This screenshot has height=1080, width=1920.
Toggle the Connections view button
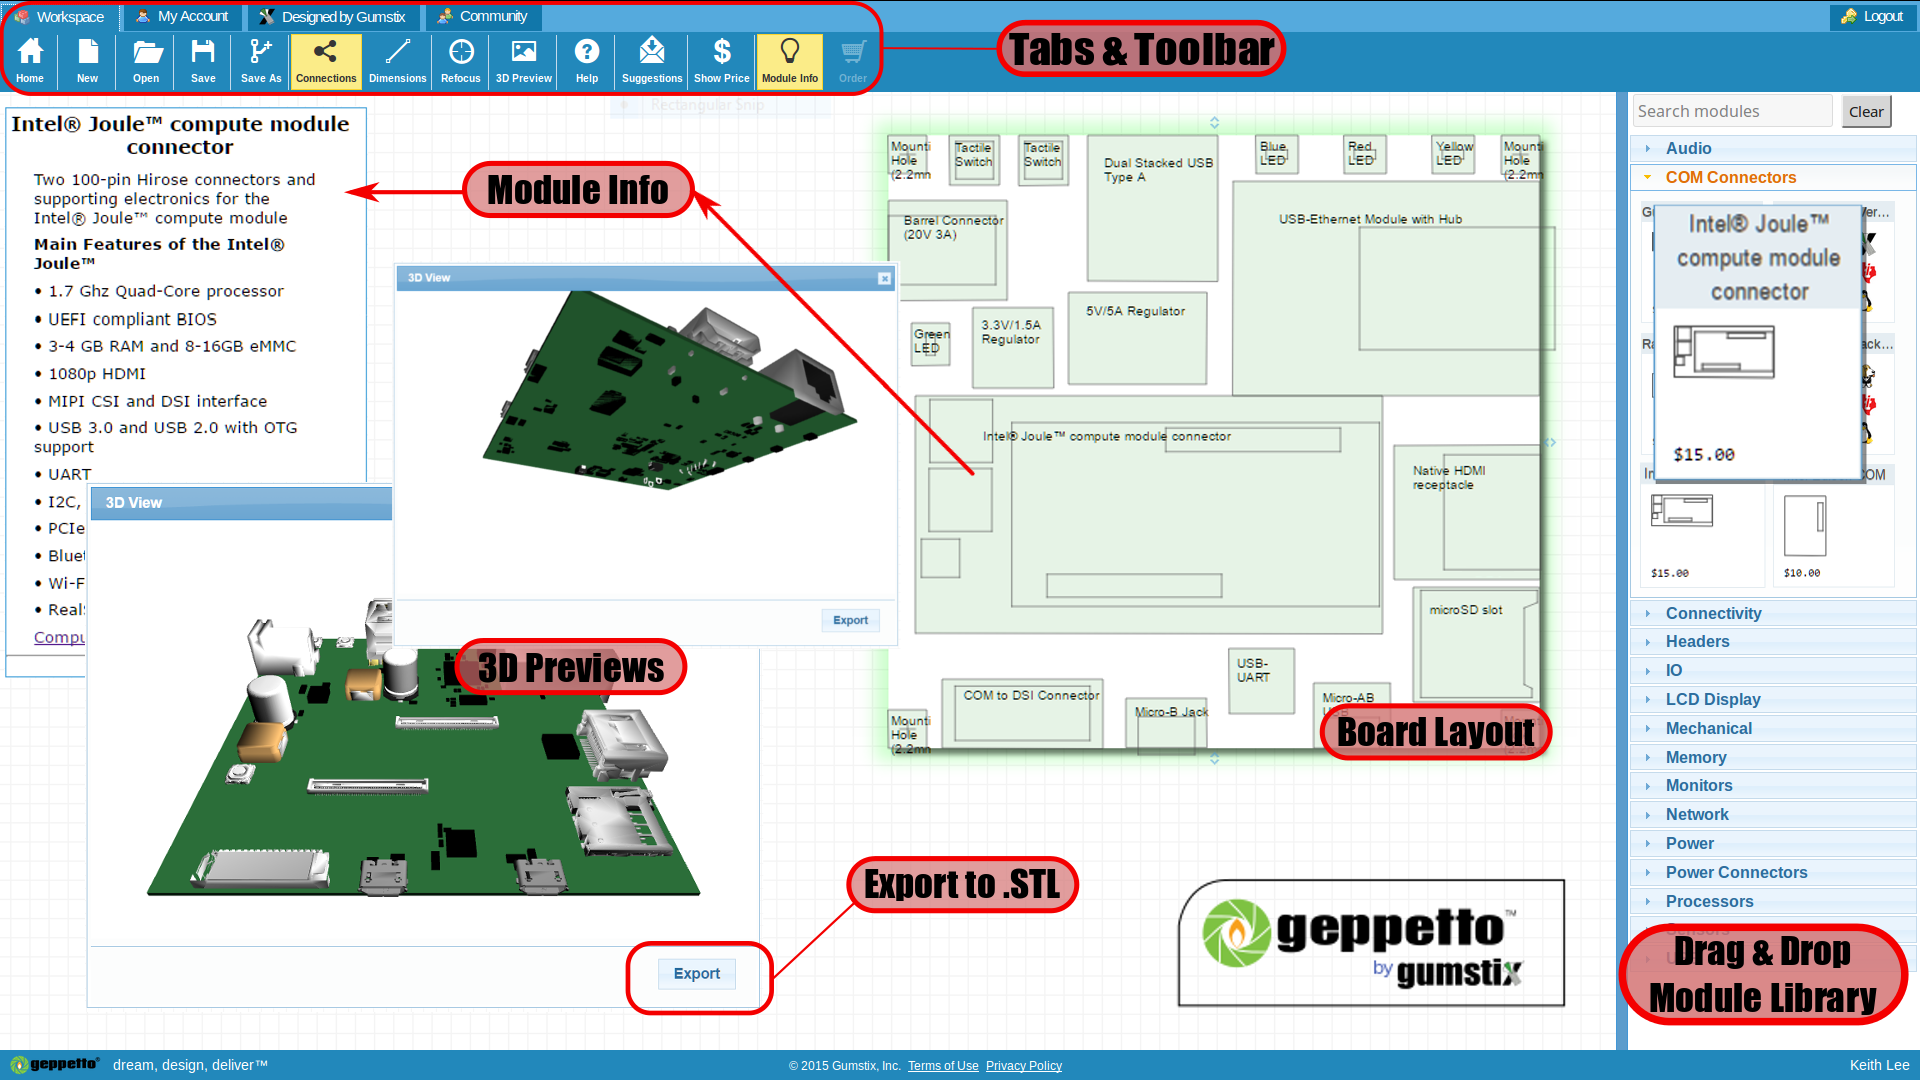(x=326, y=62)
